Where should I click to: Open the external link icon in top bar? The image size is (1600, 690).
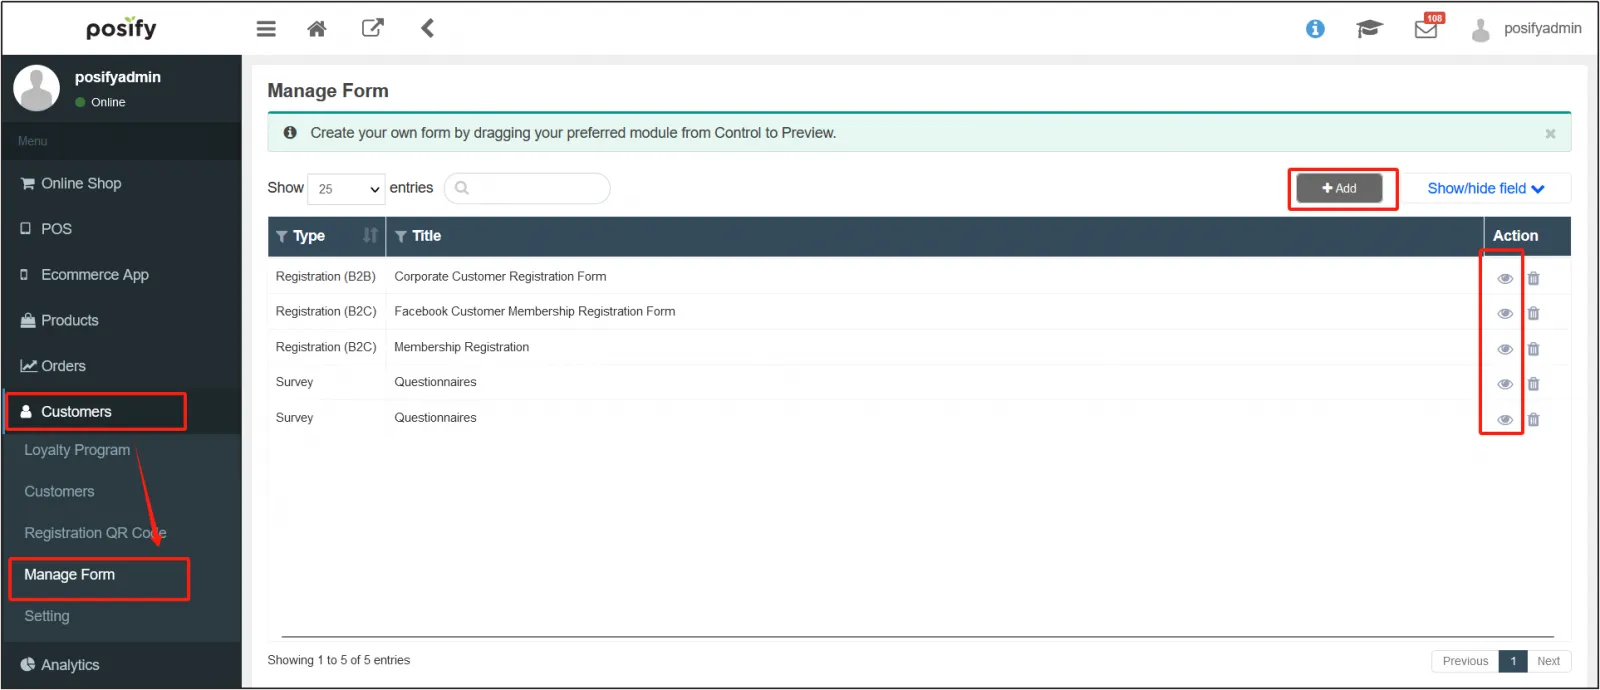tap(372, 28)
